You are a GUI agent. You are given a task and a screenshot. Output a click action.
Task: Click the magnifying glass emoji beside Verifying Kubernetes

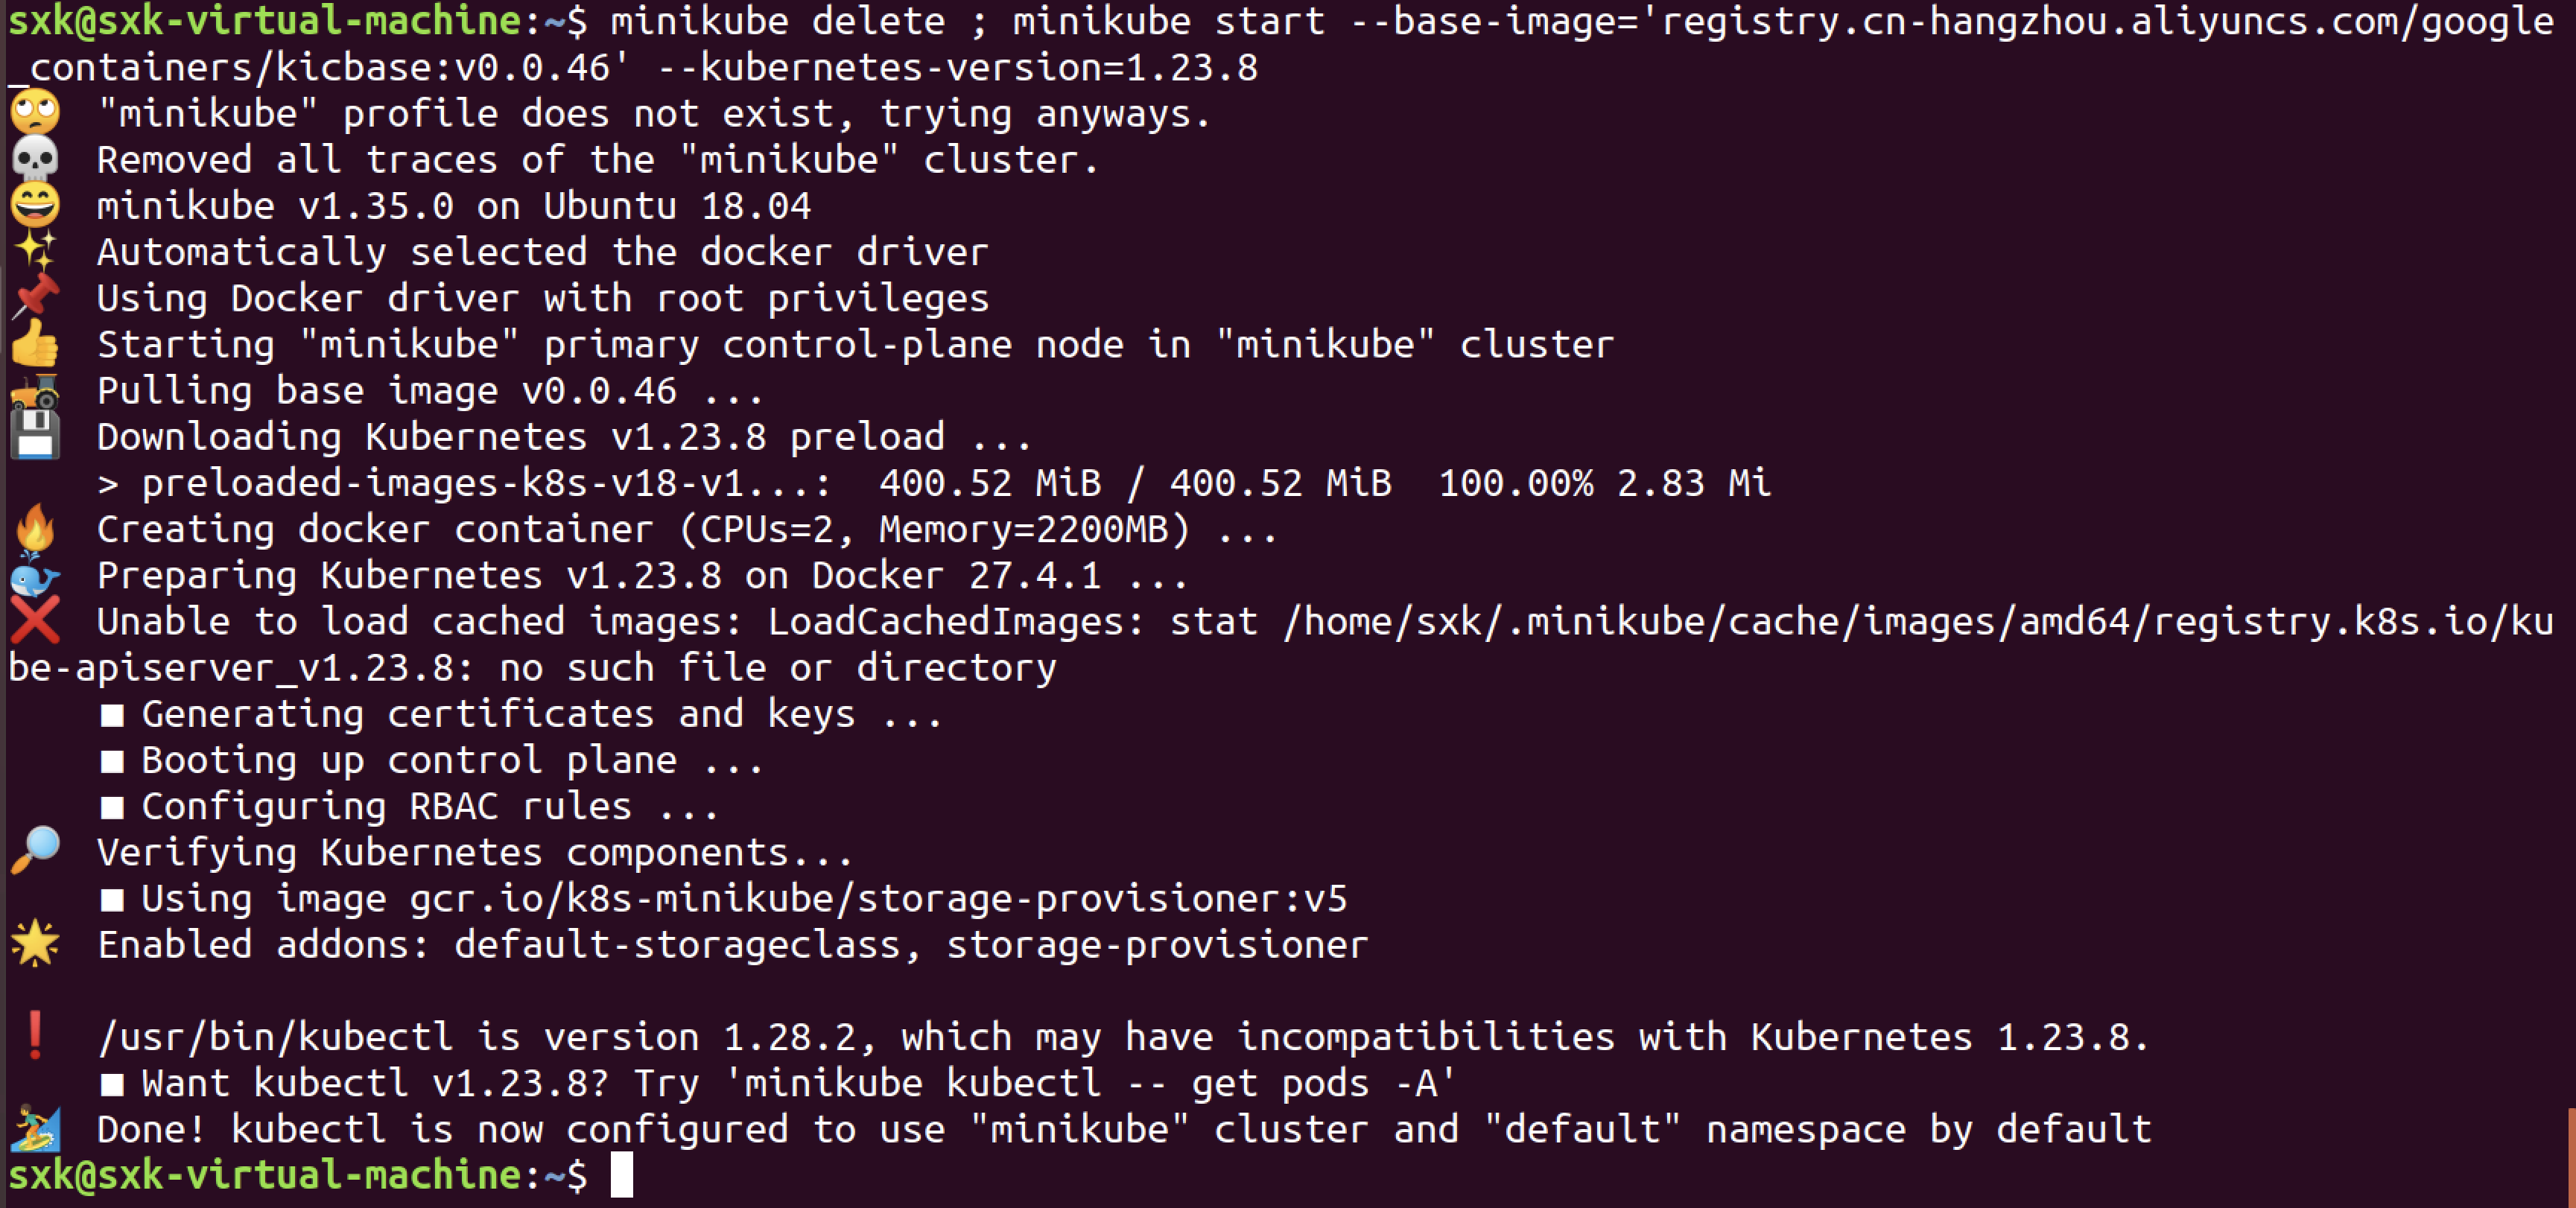35,851
